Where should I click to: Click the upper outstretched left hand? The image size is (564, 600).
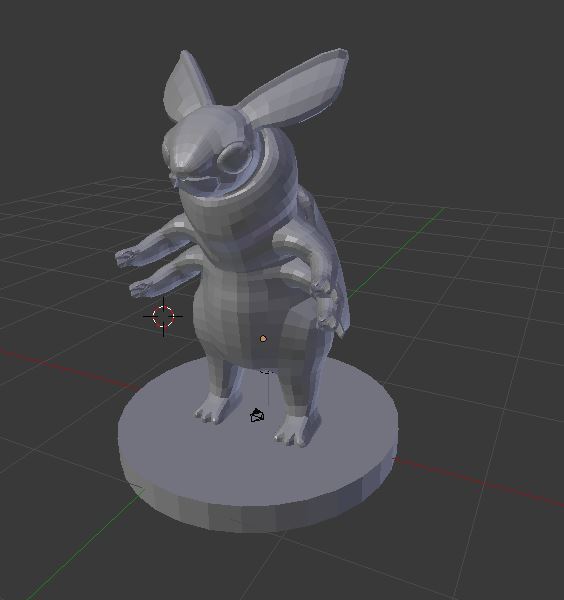coord(128,256)
